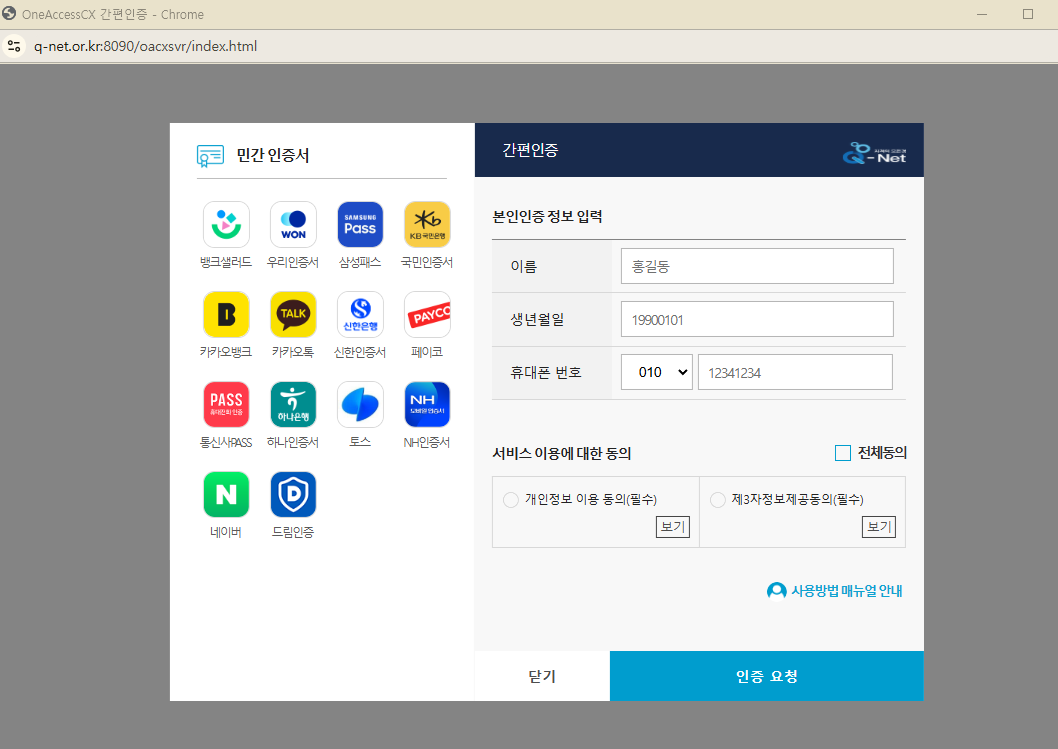The image size is (1058, 749).
Task: Minimize the Chrome popup window
Action: pyautogui.click(x=982, y=14)
